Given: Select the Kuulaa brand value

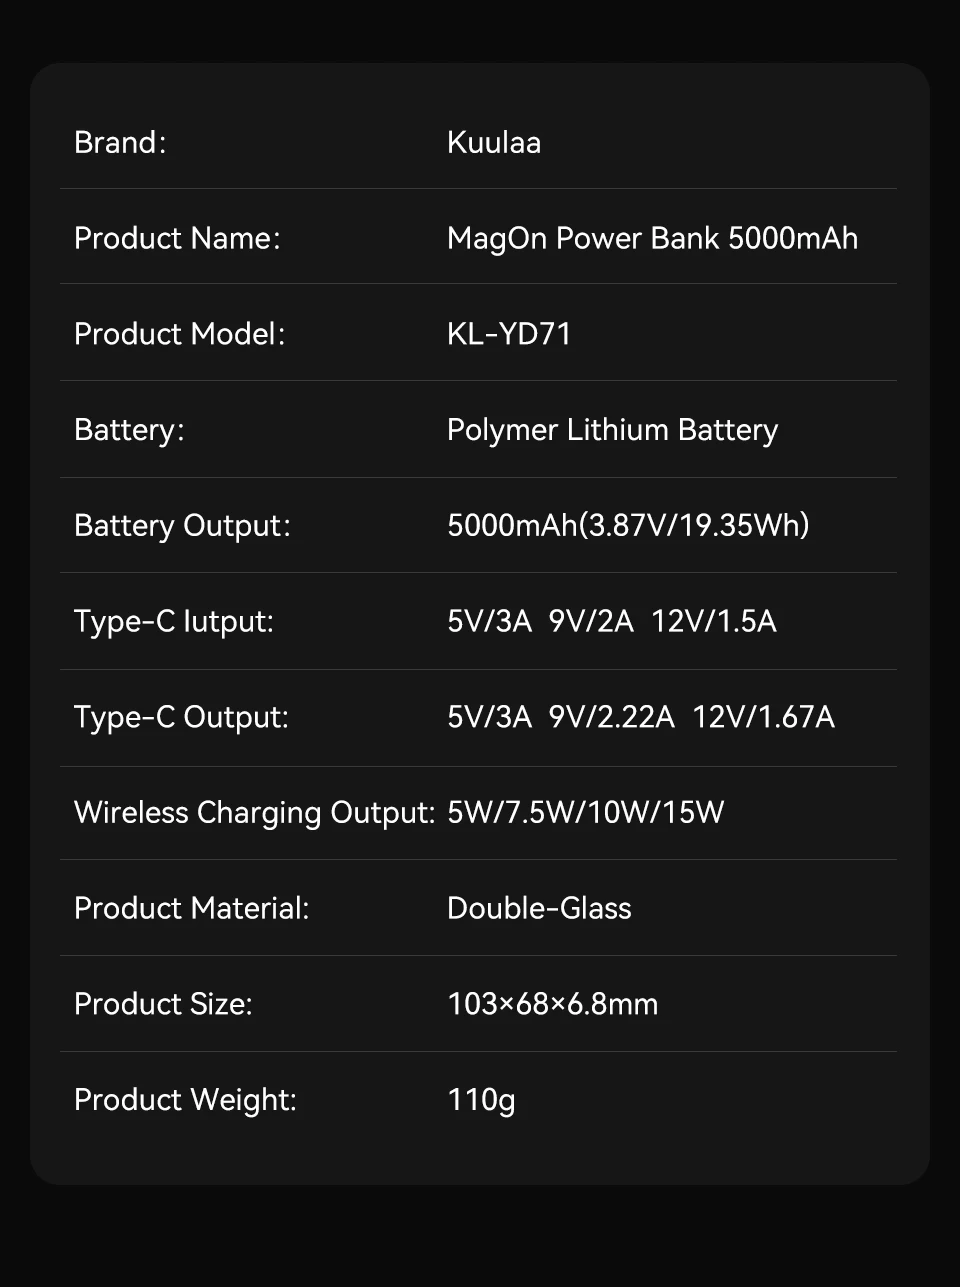Looking at the screenshot, I should tap(494, 142).
